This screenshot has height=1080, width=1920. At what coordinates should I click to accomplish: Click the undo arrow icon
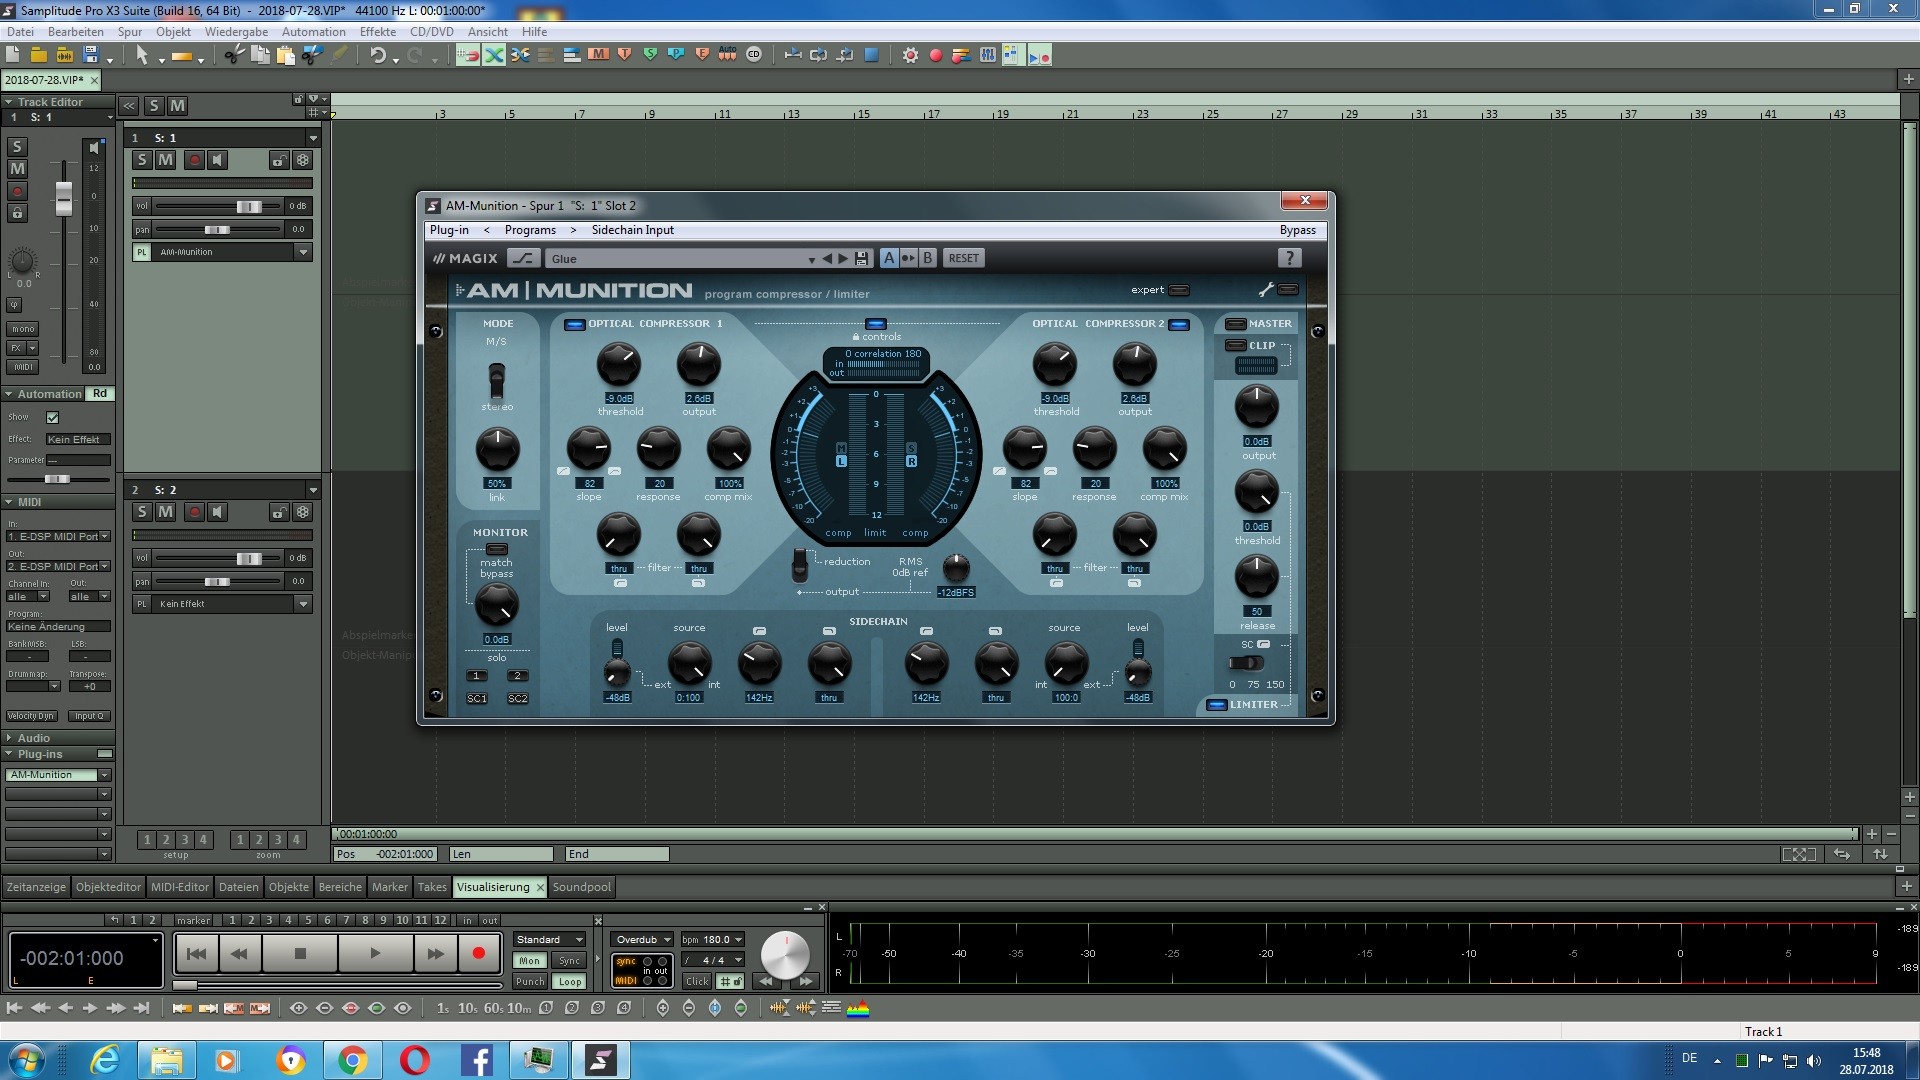(x=377, y=55)
